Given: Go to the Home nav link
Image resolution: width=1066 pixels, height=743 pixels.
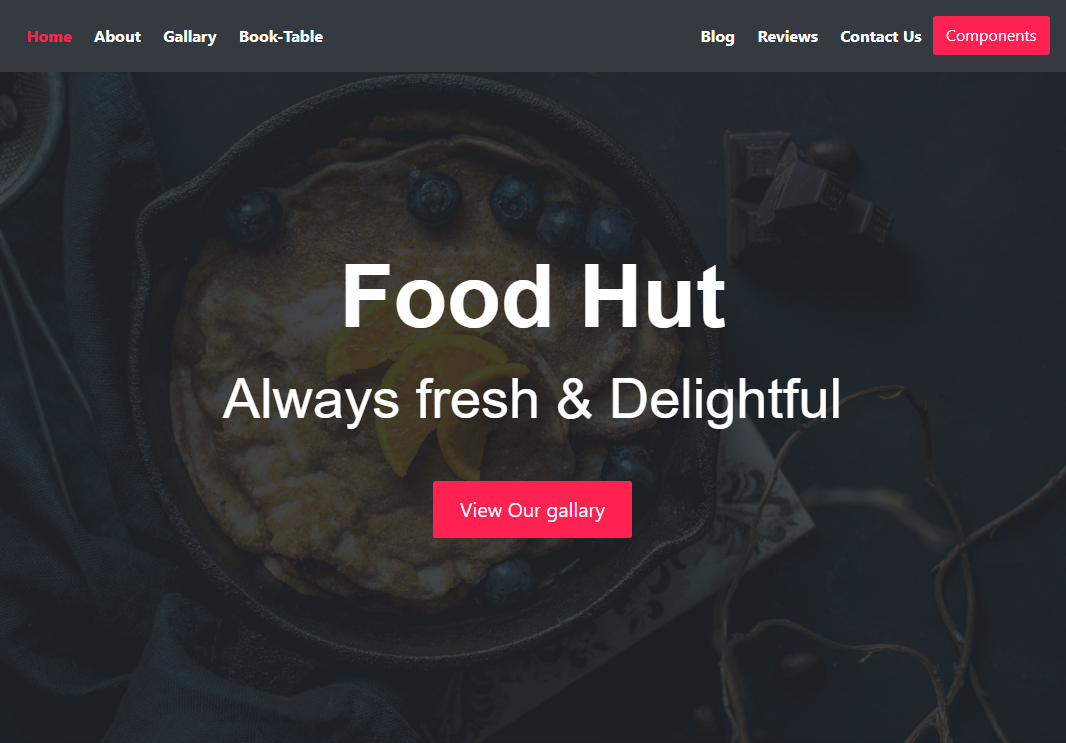Looking at the screenshot, I should point(49,37).
